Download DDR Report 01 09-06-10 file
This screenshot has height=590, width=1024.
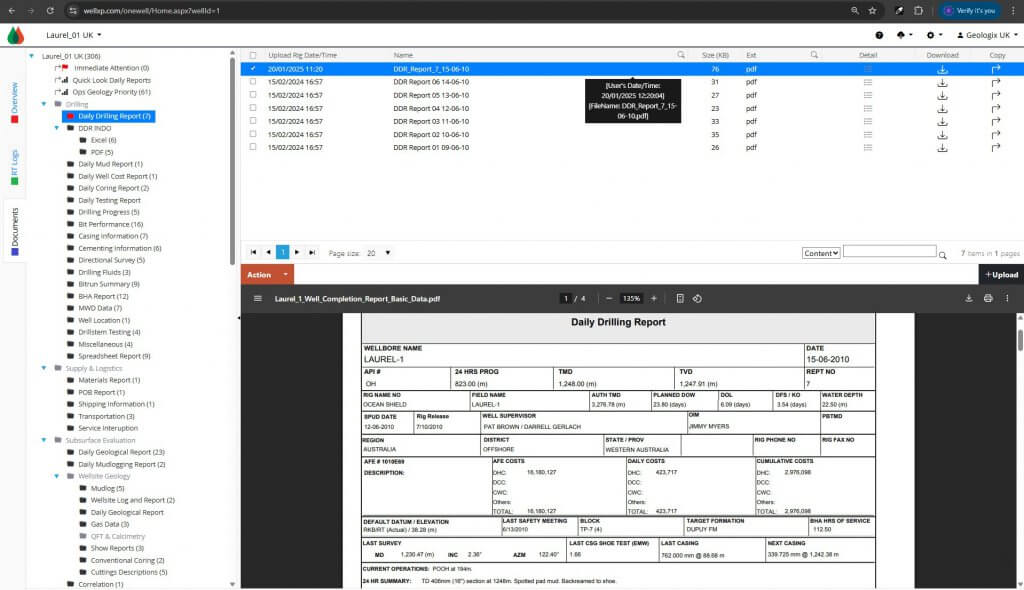coord(942,148)
